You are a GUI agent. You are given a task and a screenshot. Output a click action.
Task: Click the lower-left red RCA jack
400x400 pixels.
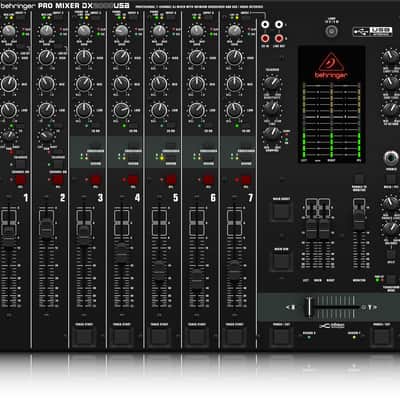click(x=265, y=38)
